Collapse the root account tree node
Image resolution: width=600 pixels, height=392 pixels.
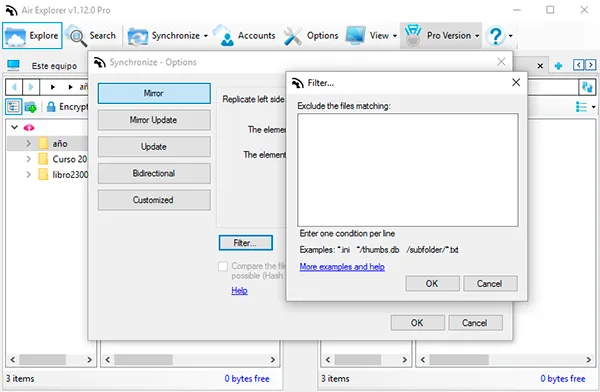tap(15, 127)
